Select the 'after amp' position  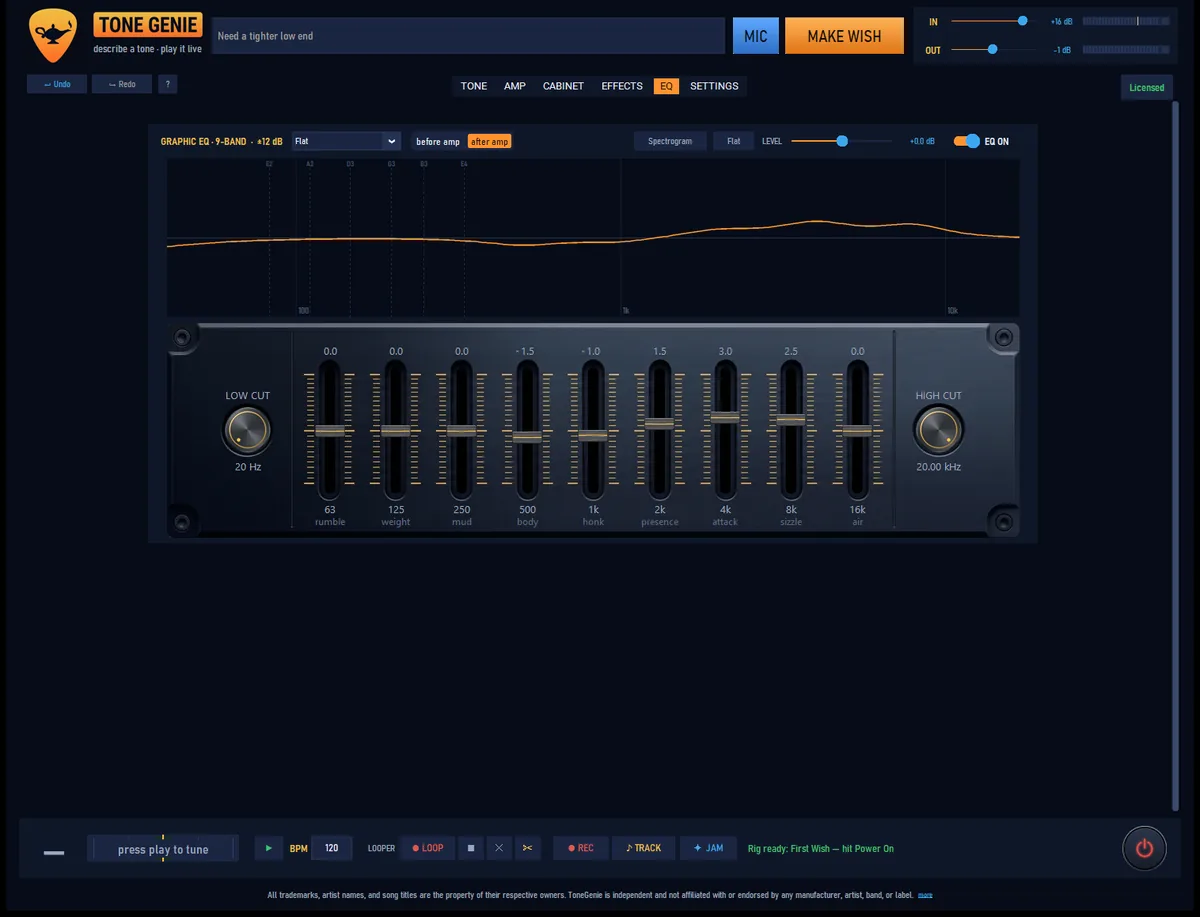490,141
